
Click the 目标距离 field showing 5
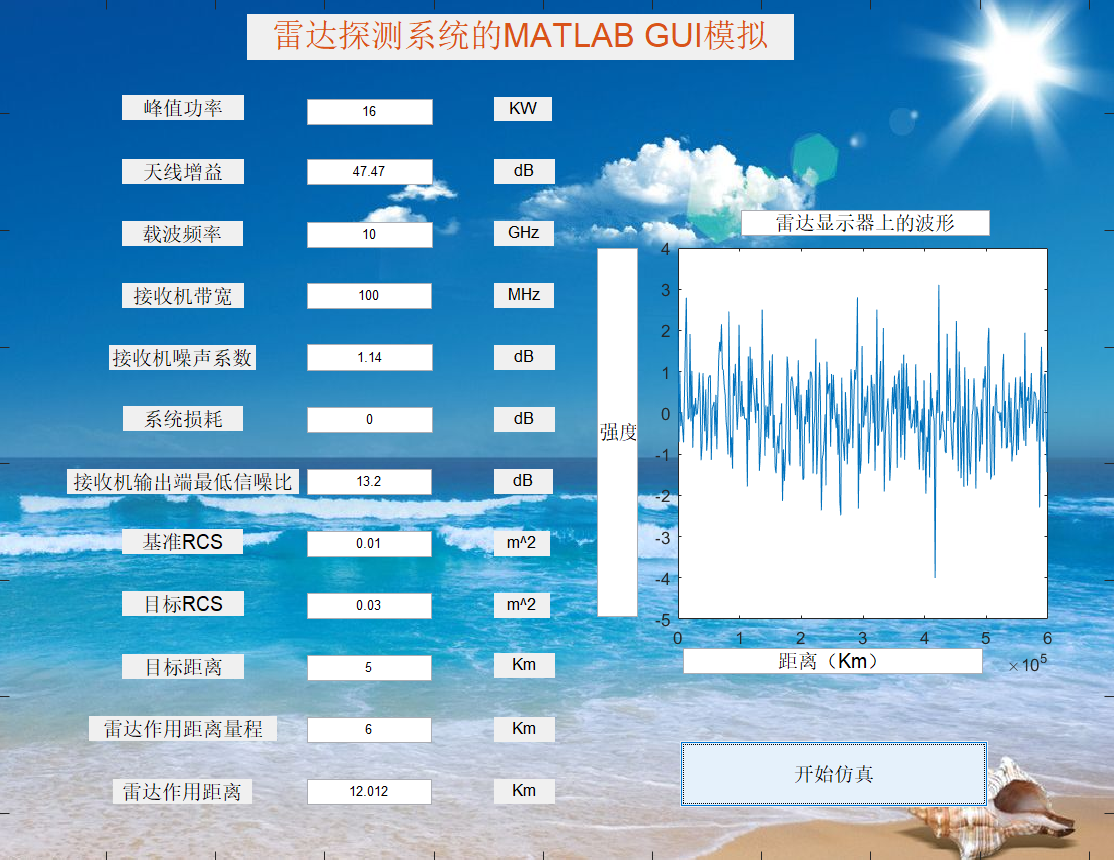tap(369, 667)
